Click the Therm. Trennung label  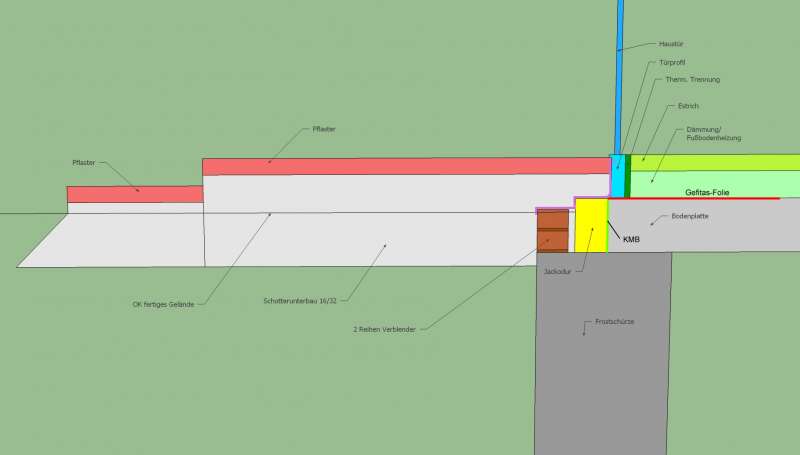[692, 79]
